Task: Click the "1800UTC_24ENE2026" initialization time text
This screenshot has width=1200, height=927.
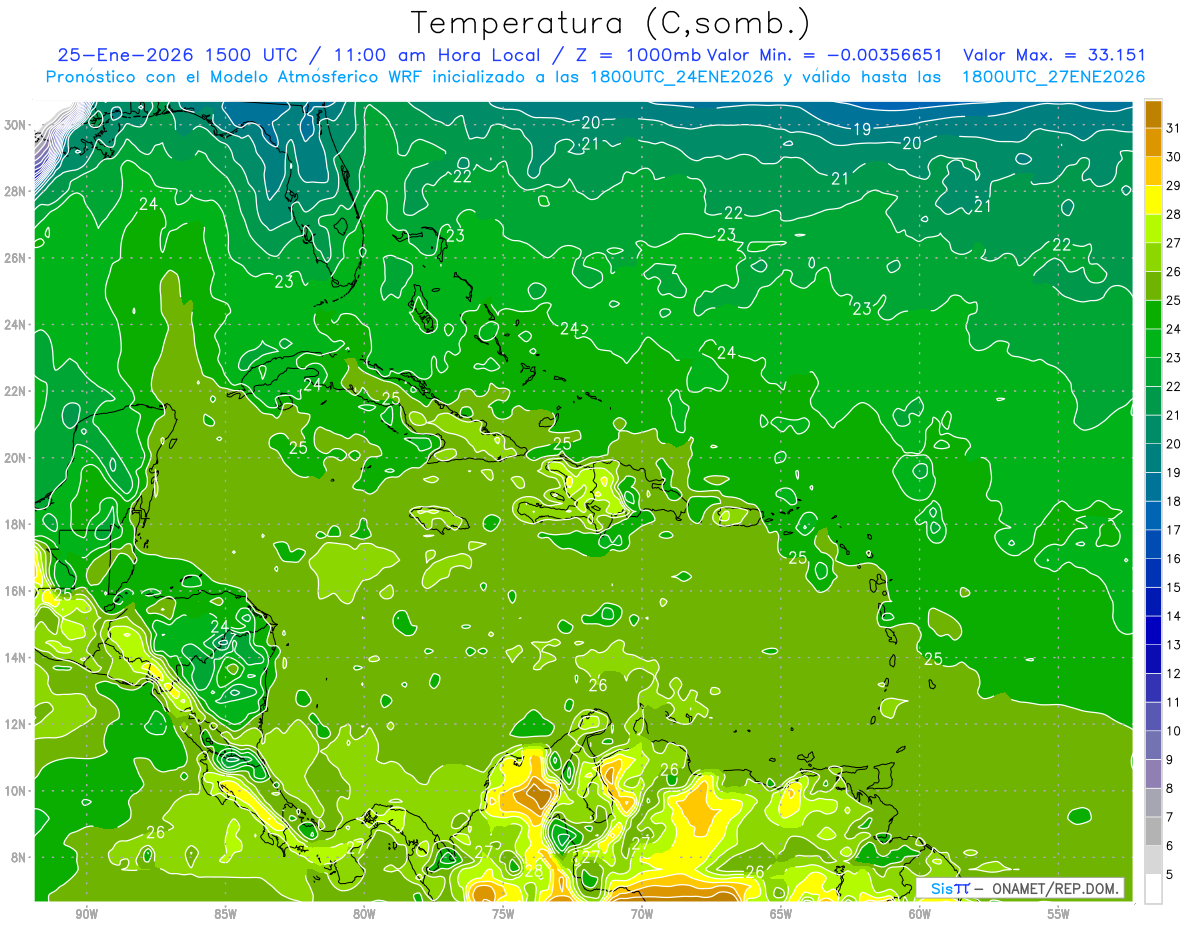Action: pos(677,77)
